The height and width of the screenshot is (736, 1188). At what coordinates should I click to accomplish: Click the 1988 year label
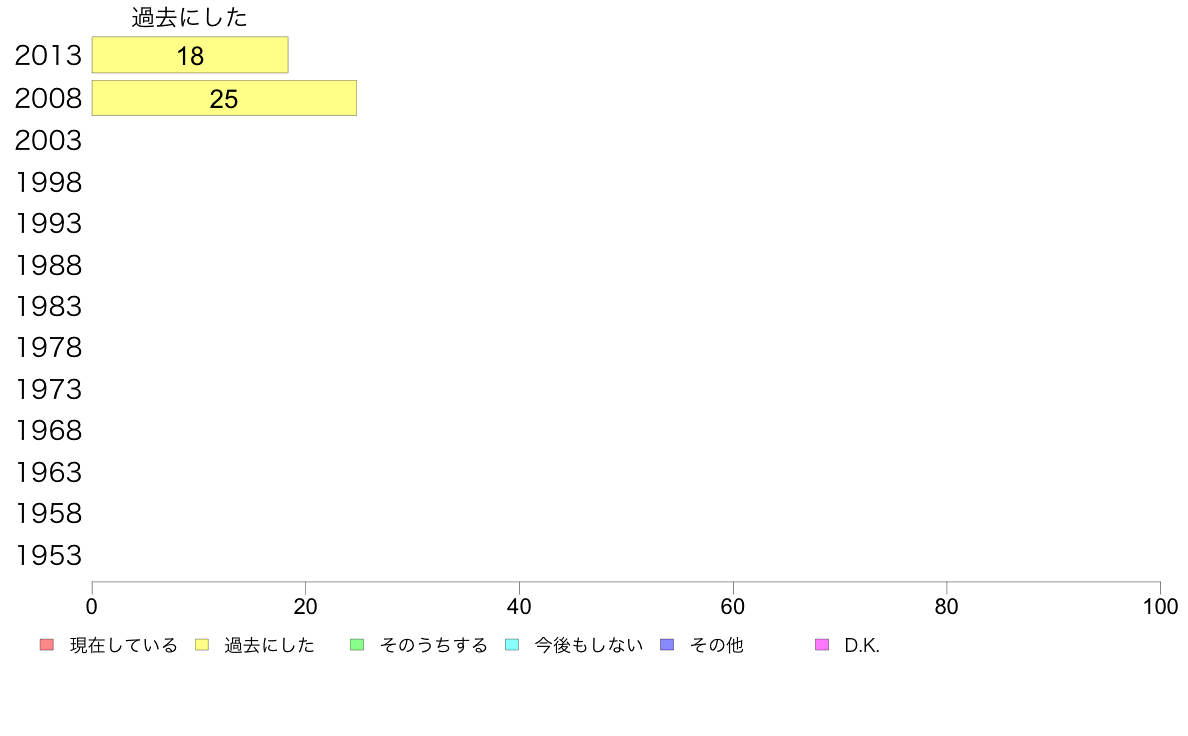tap(48, 265)
